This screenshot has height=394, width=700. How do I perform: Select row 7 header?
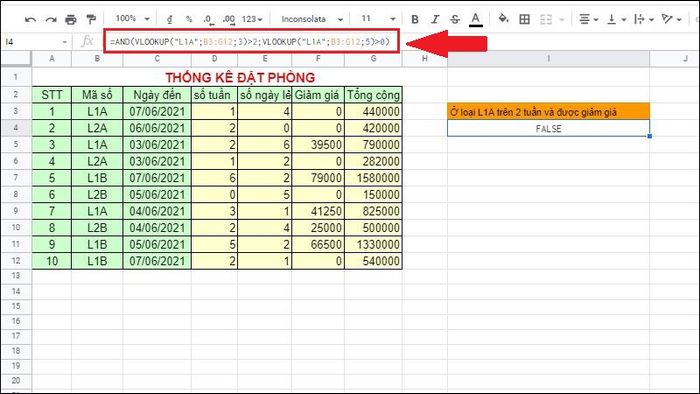(x=16, y=178)
